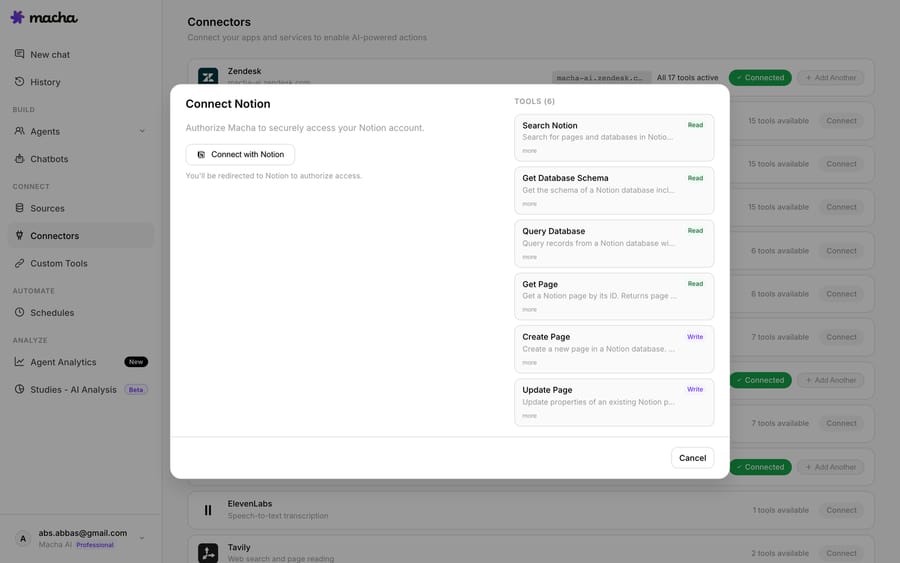Click the Tavily connector logo

click(x=208, y=553)
